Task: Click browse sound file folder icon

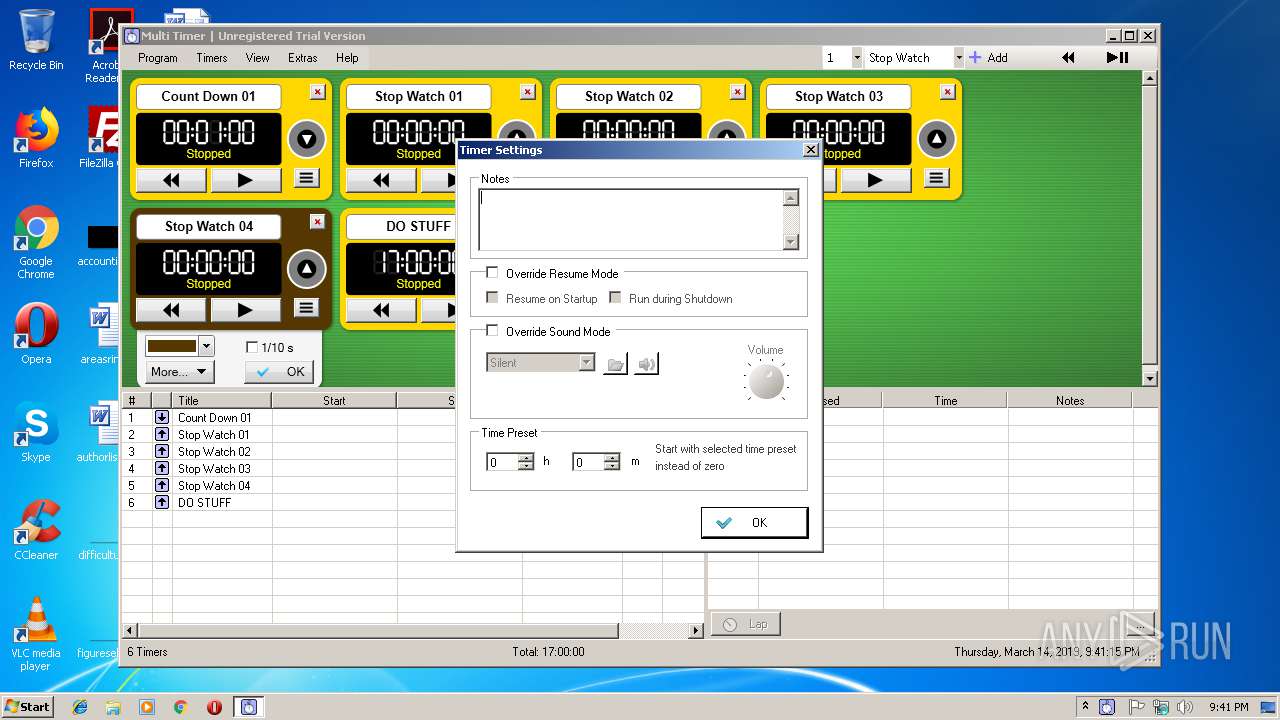Action: point(616,364)
